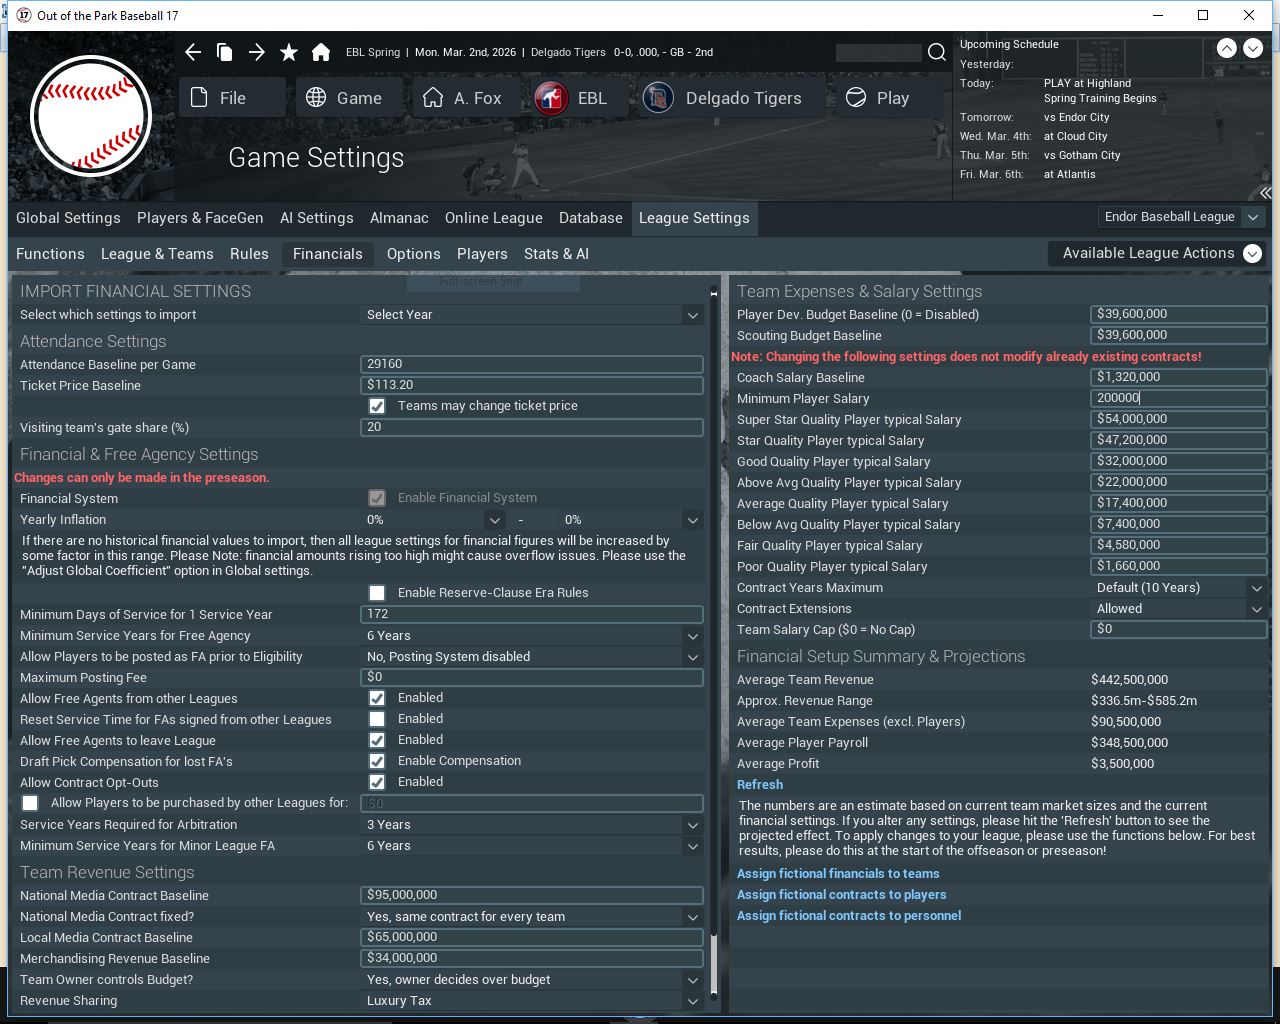Open the AI Settings tab
This screenshot has width=1280, height=1024.
coord(317,218)
